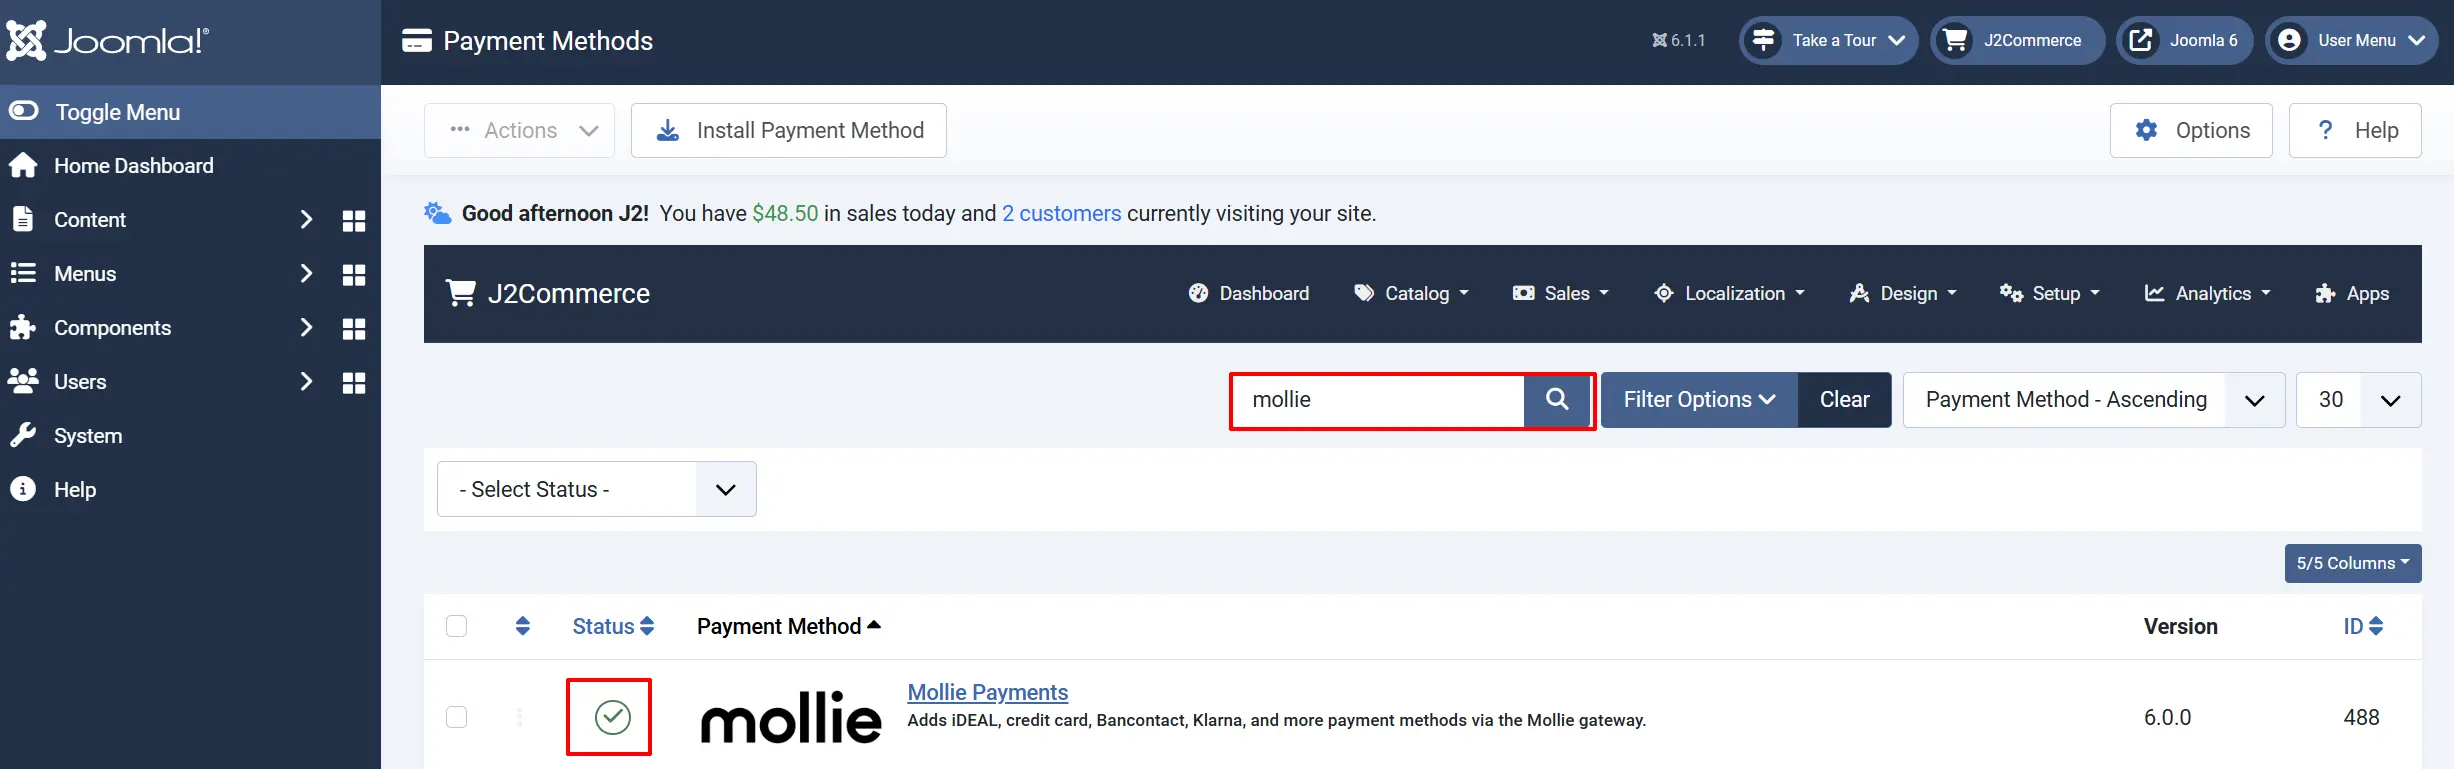This screenshot has width=2454, height=769.
Task: Expand the Content sidebar submenu arrow
Action: [x=306, y=219]
